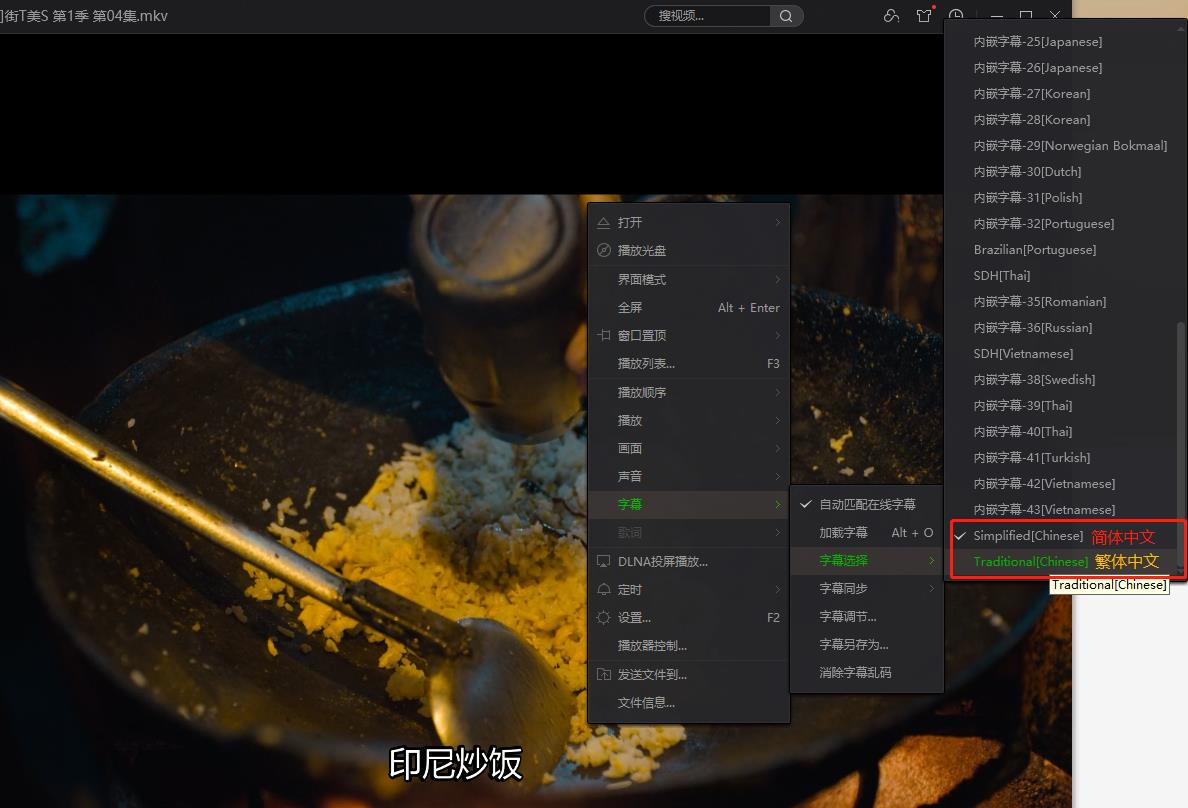
Task: Expand the 字幕选择 submenu
Action: click(x=867, y=560)
